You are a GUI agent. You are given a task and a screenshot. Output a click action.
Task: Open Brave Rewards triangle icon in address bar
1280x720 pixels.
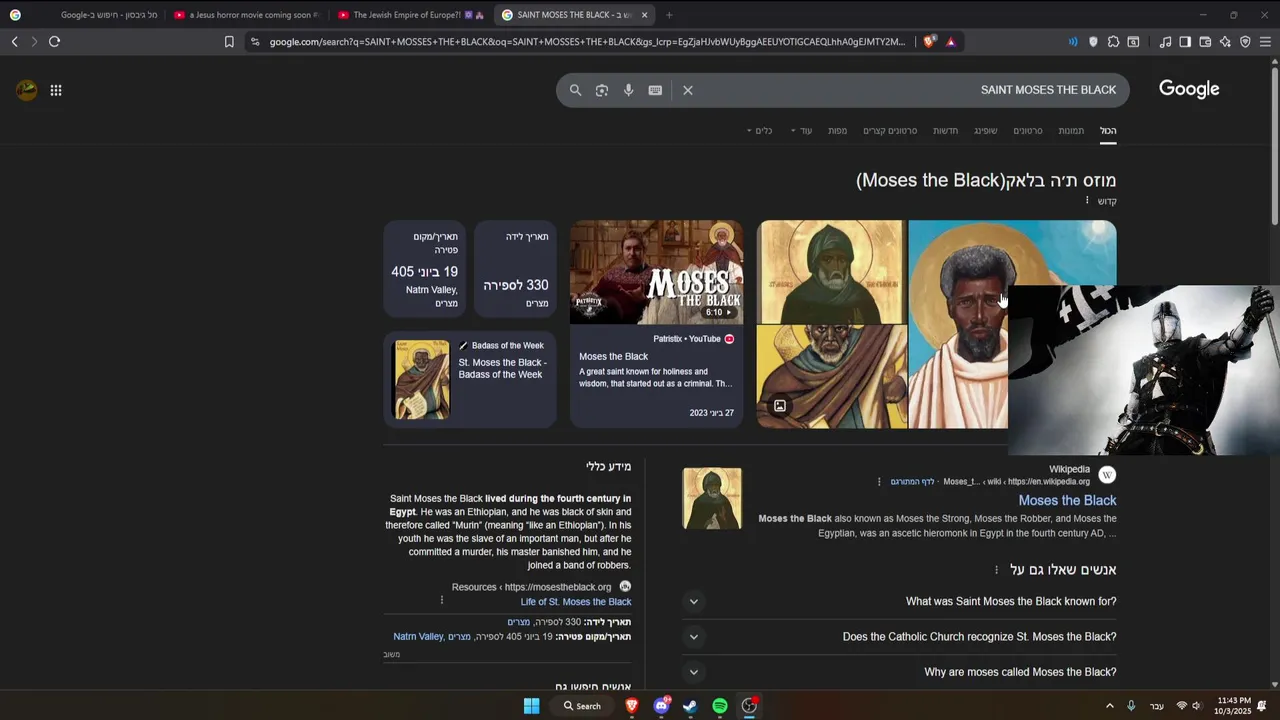[950, 42]
